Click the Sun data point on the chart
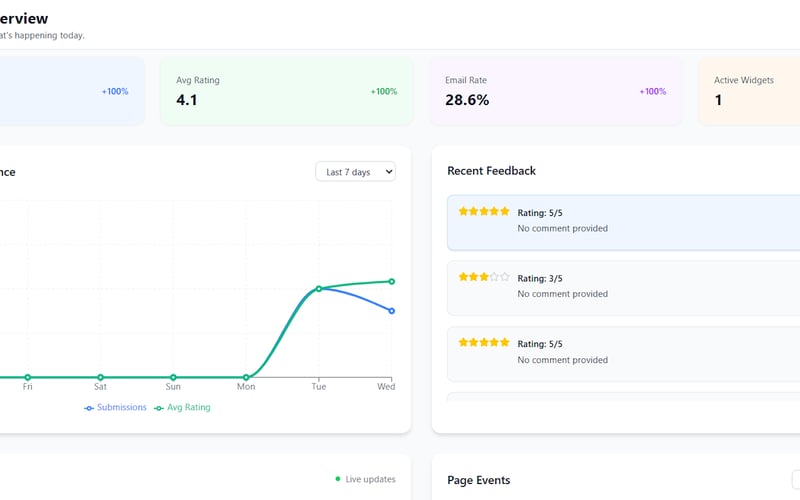Image resolution: width=800 pixels, height=500 pixels. click(173, 378)
